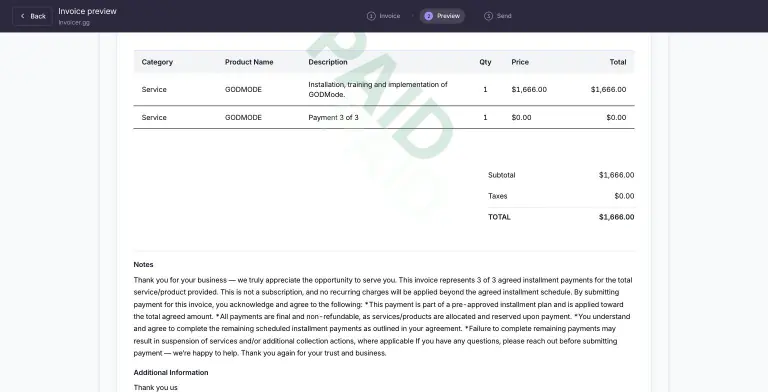Image resolution: width=768 pixels, height=392 pixels.
Task: Click the Taxes amount $0.00
Action: click(624, 196)
